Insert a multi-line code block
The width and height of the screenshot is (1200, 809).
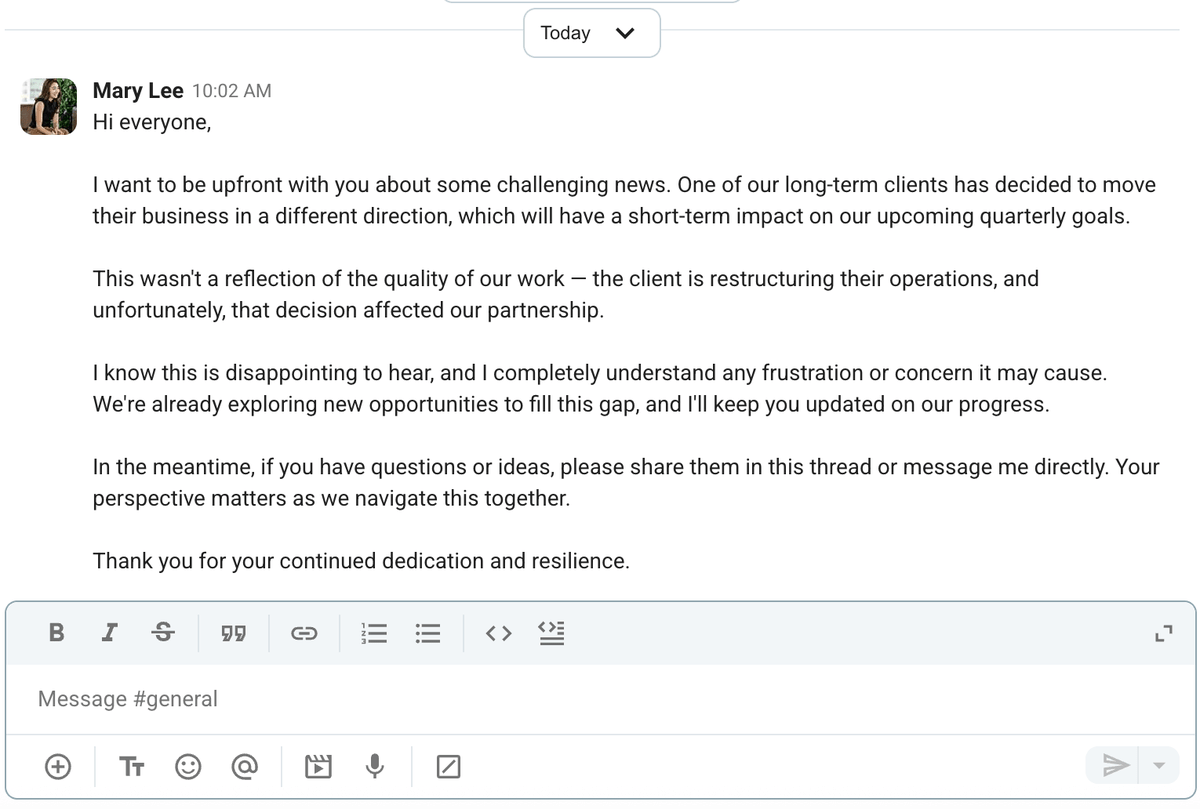[x=551, y=633]
